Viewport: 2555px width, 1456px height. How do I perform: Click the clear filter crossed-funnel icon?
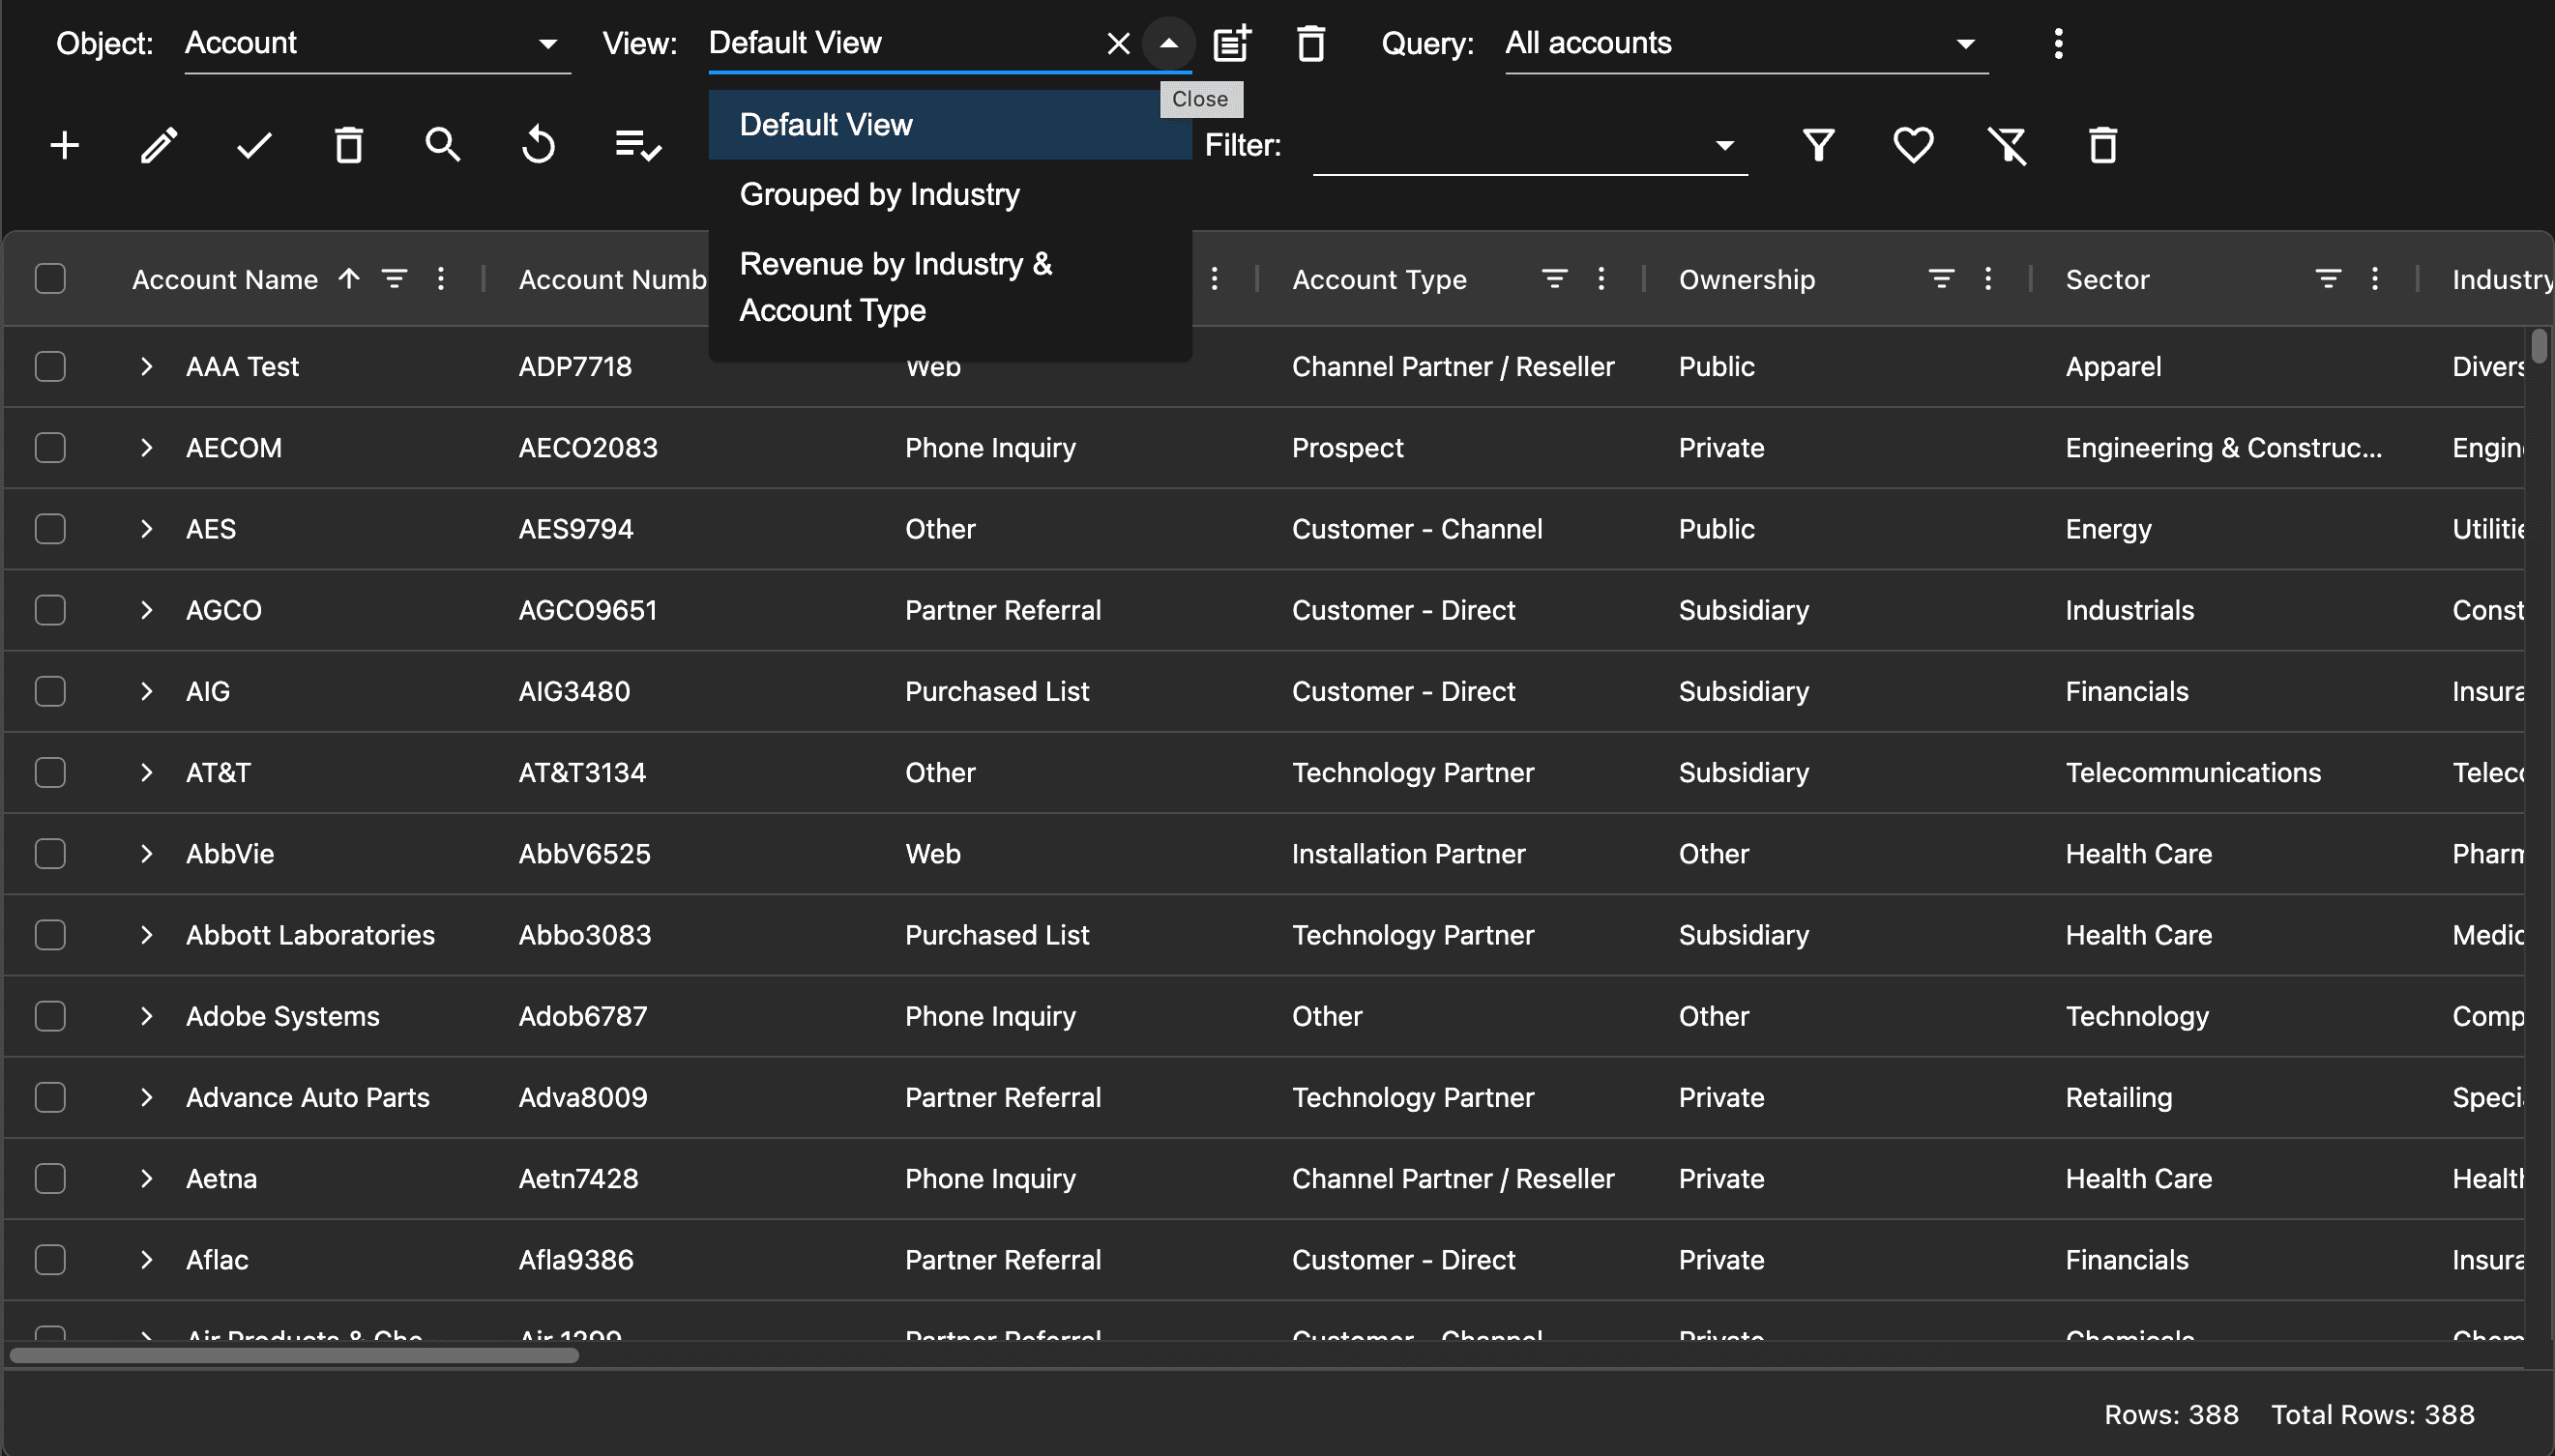tap(2007, 146)
